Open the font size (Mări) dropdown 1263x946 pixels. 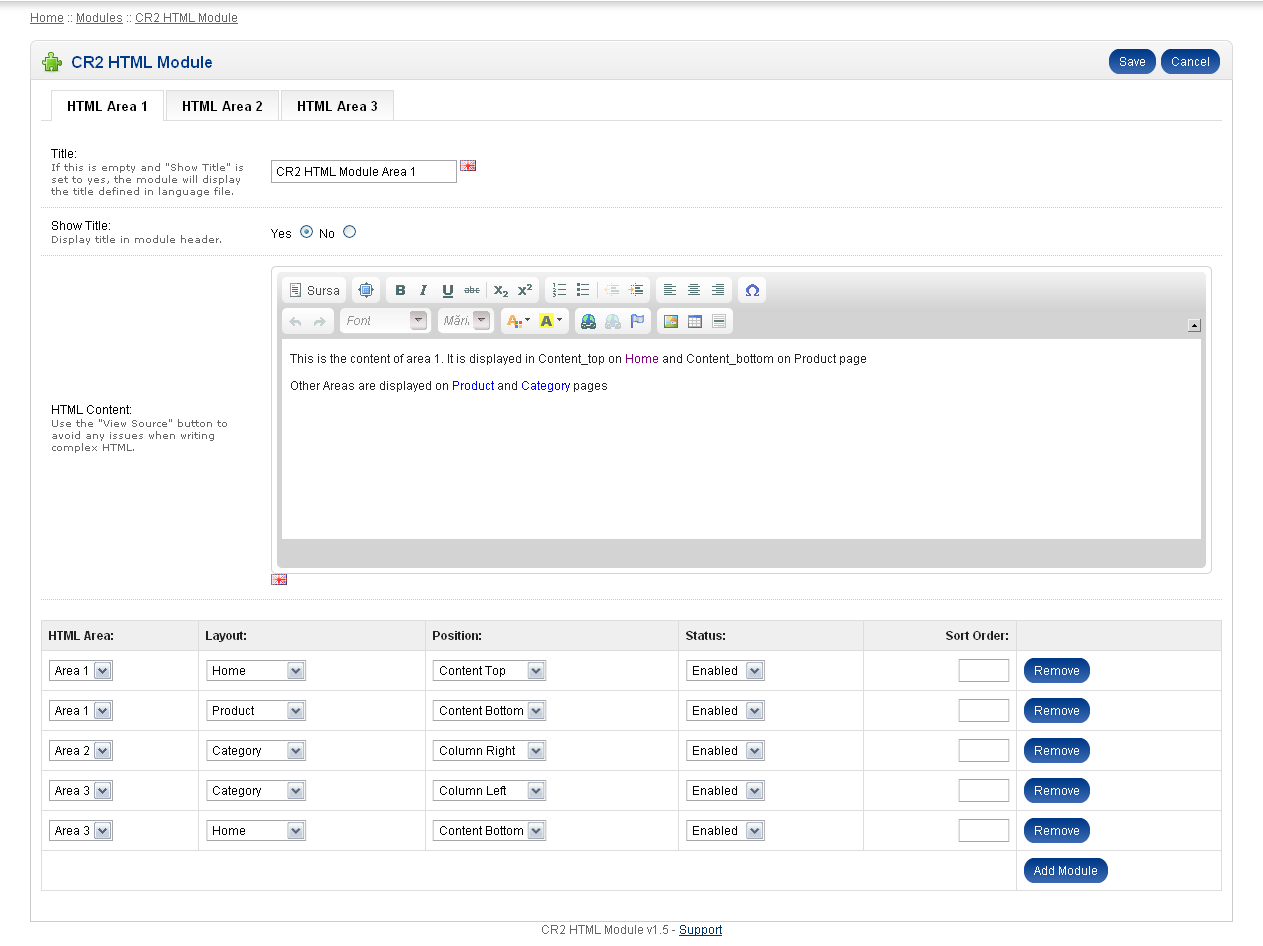[x=466, y=321]
